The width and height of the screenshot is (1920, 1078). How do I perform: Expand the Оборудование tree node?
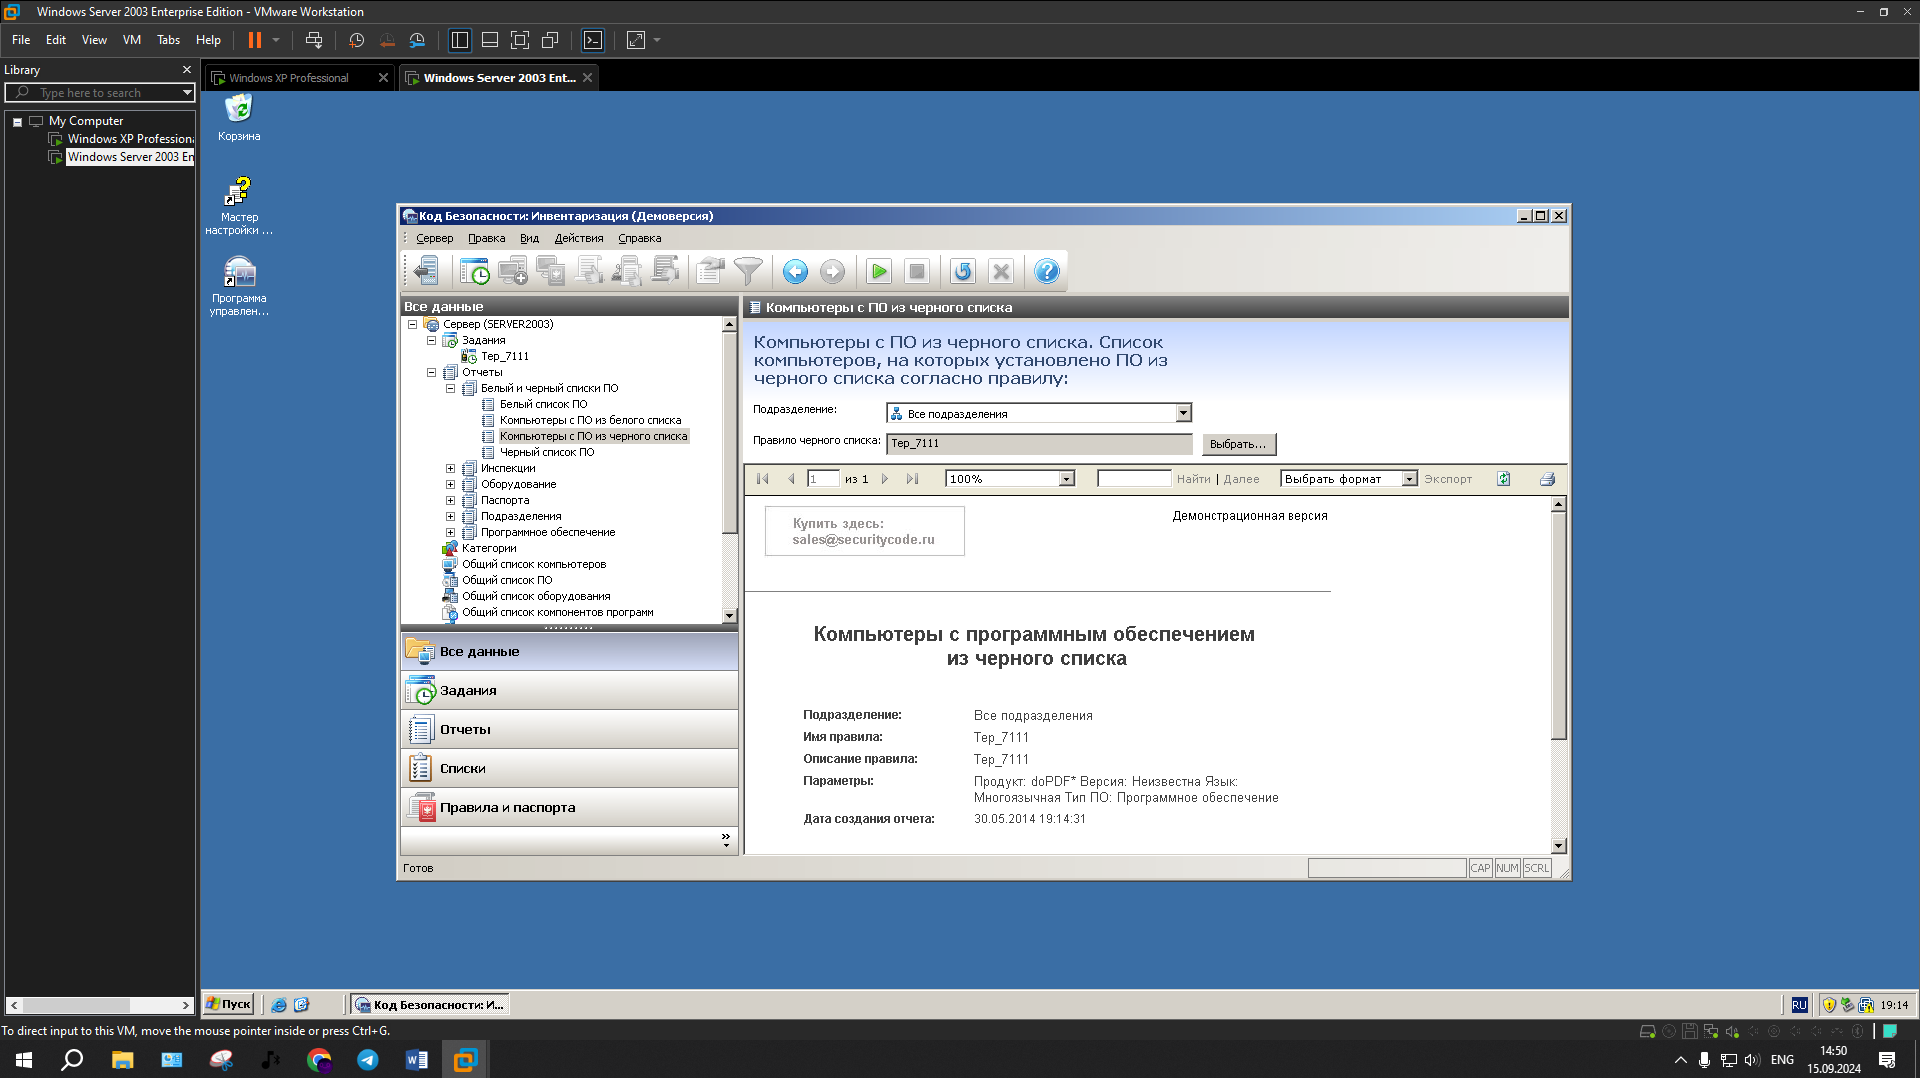point(450,484)
